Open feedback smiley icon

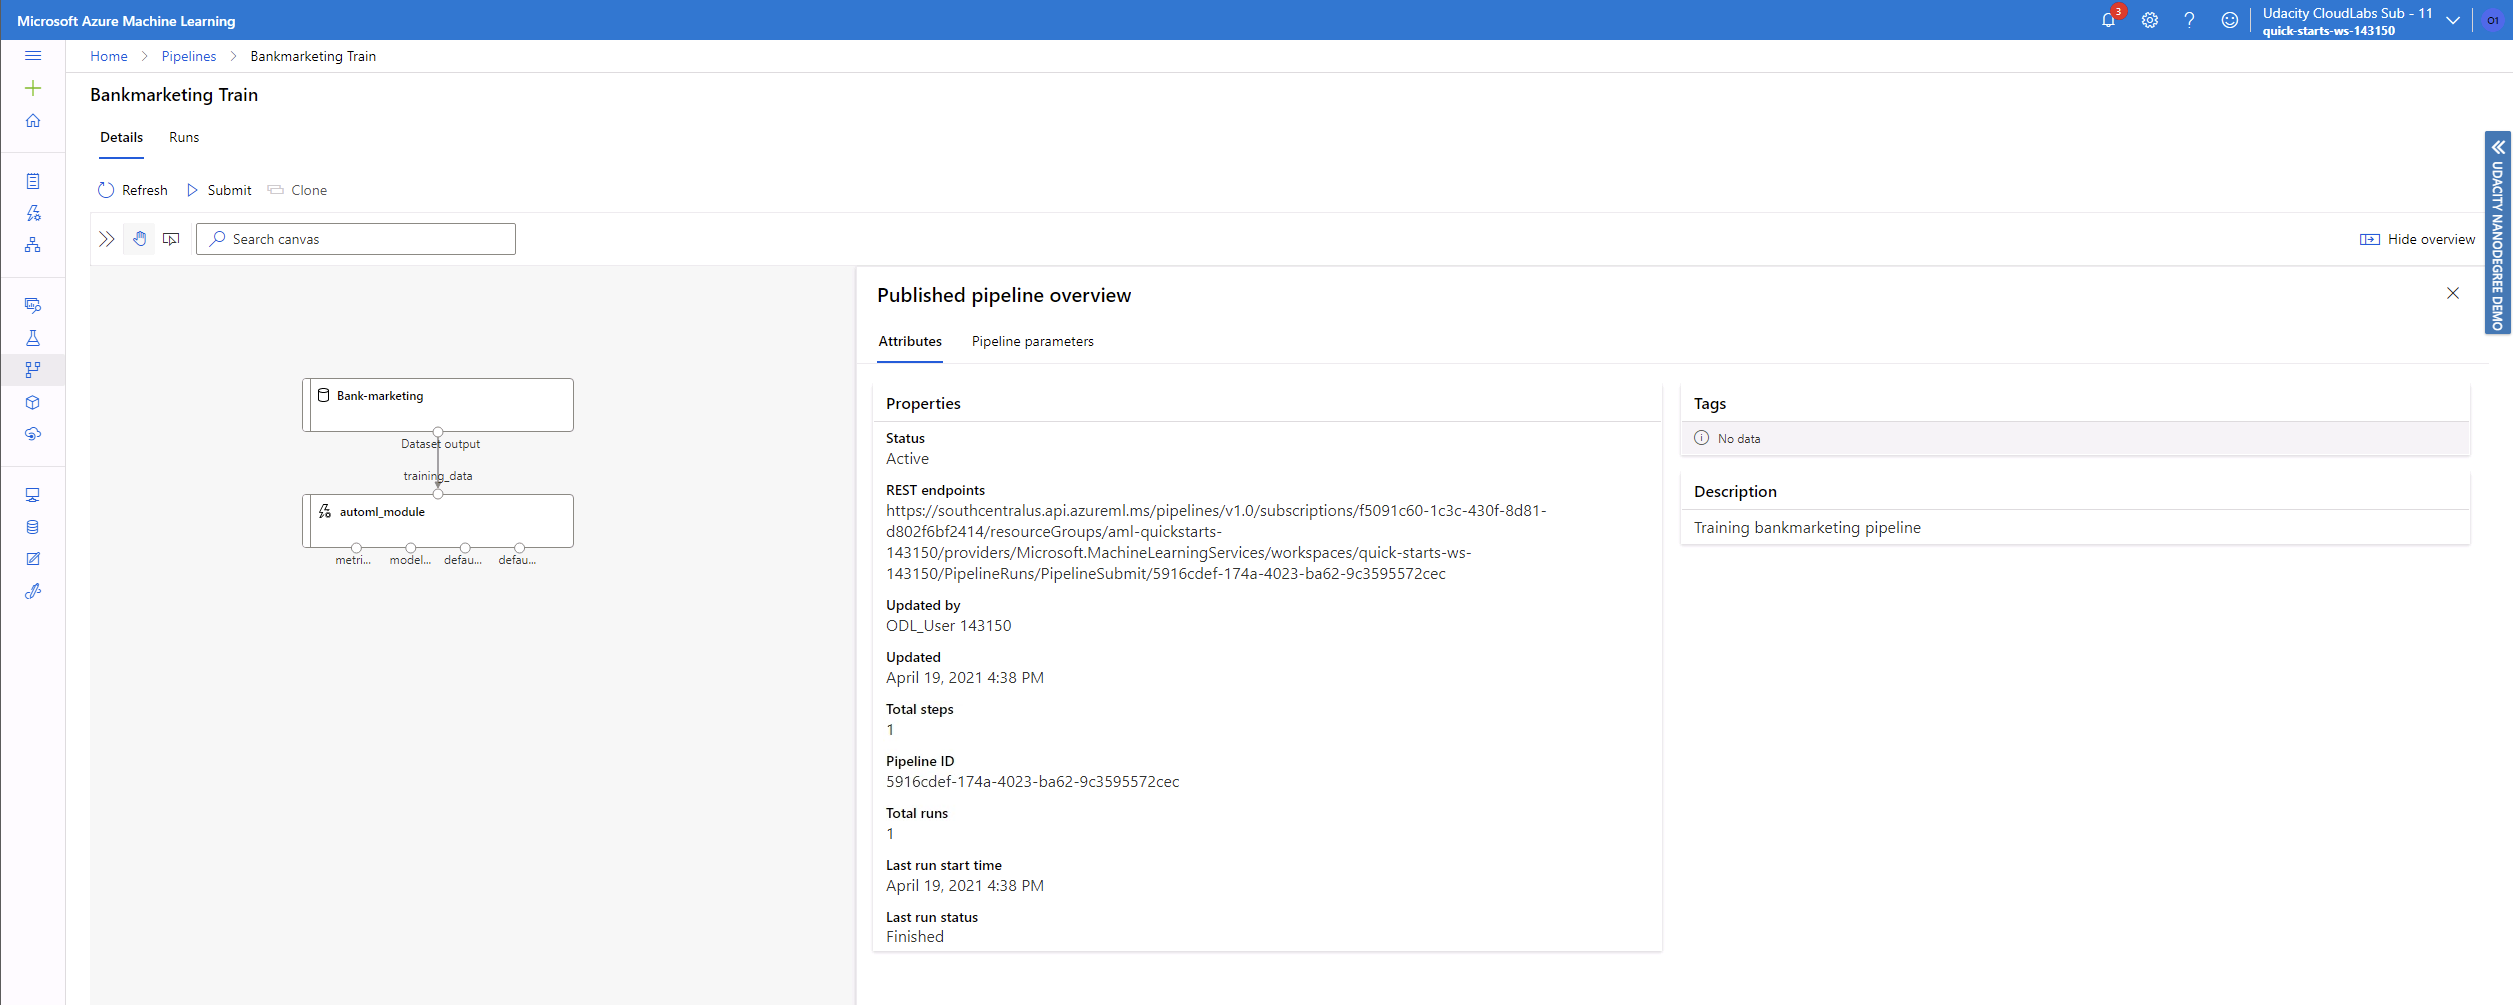tap(2229, 20)
